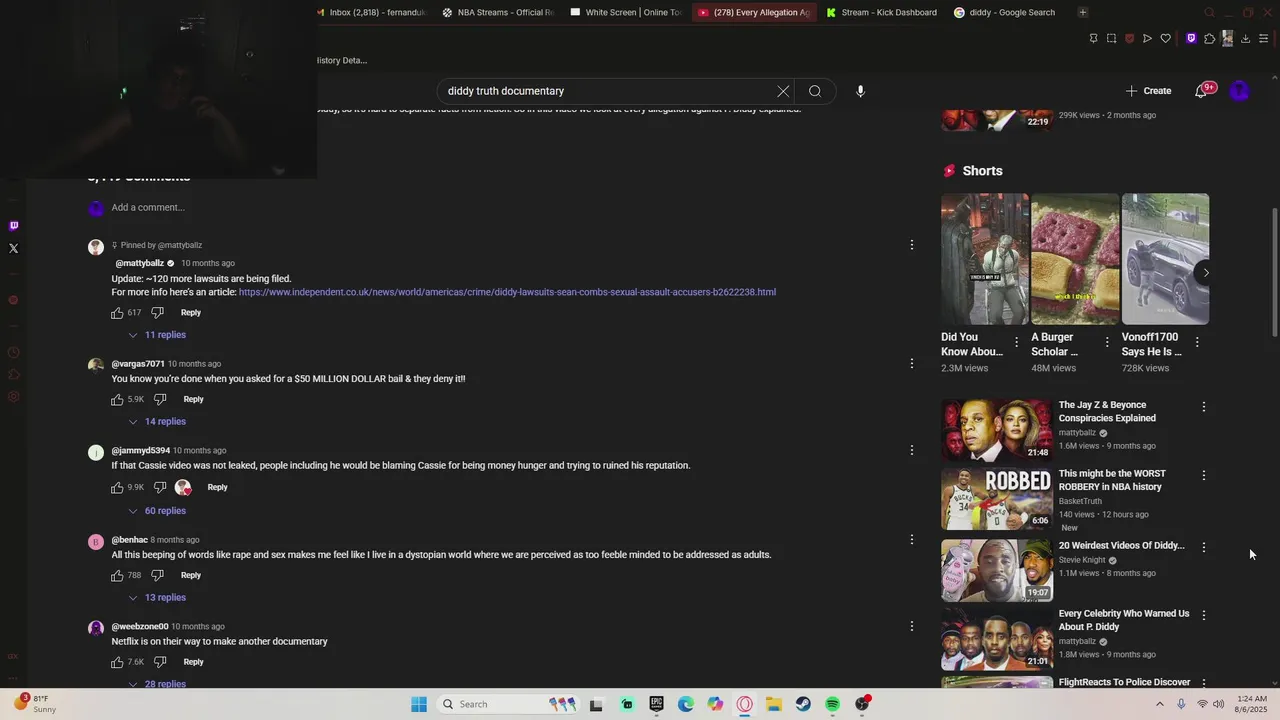Open options for Did You Know short
Screen dimensions: 1280x720
pyautogui.click(x=1016, y=342)
